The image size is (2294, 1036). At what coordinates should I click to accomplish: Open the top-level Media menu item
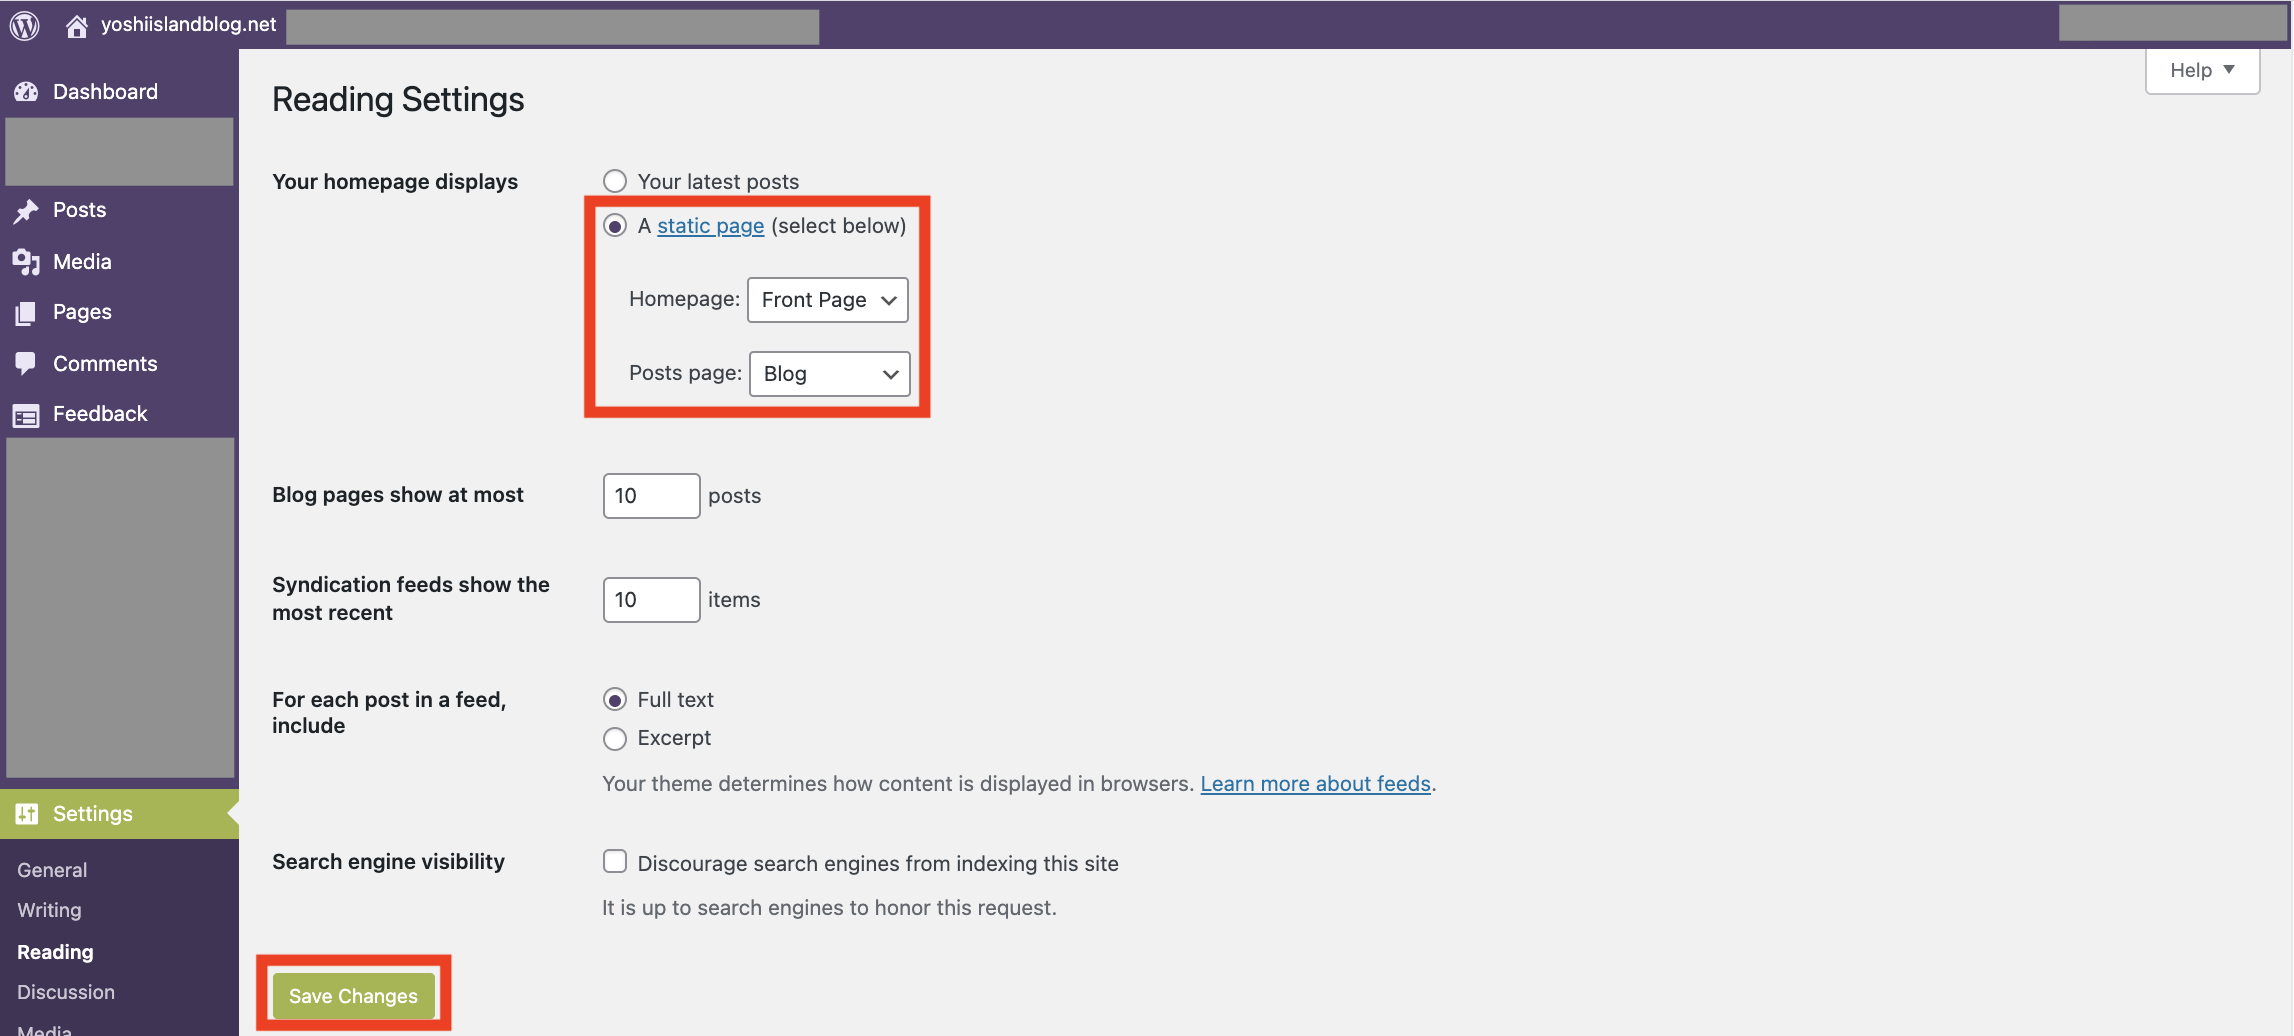(82, 262)
